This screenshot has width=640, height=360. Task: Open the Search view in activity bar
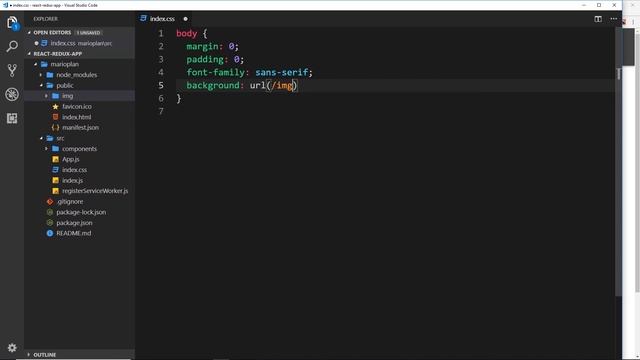[x=12, y=46]
